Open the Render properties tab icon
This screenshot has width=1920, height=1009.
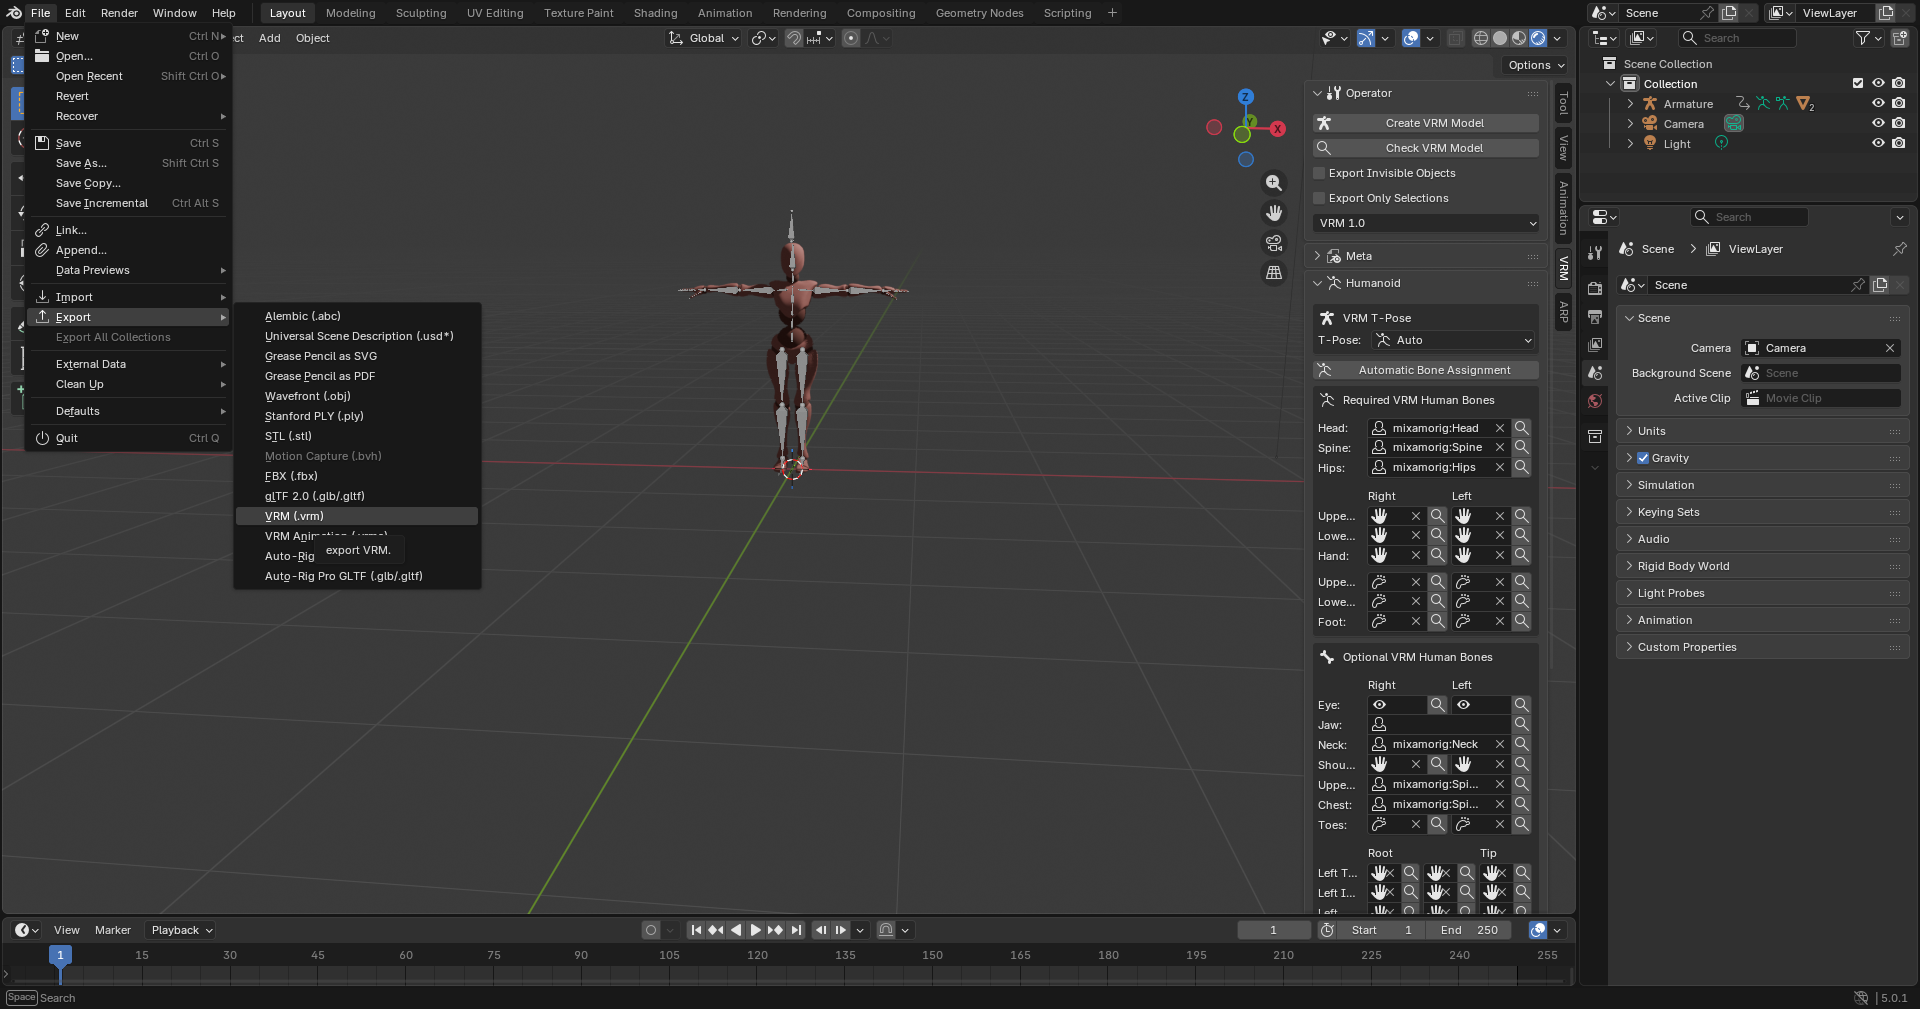(x=1595, y=288)
